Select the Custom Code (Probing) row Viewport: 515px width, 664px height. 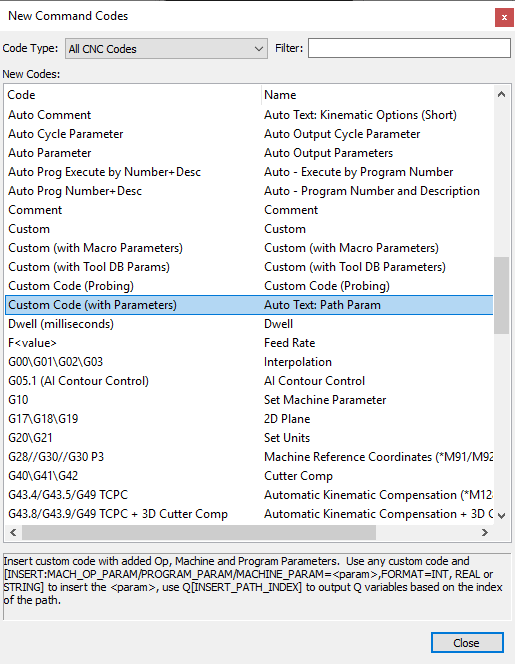pyautogui.click(x=249, y=286)
